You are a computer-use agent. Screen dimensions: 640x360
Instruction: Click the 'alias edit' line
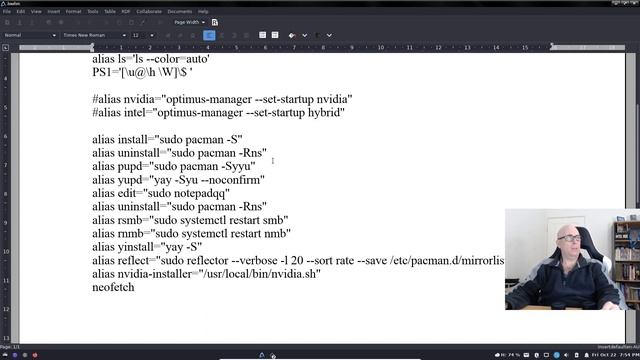(161, 193)
